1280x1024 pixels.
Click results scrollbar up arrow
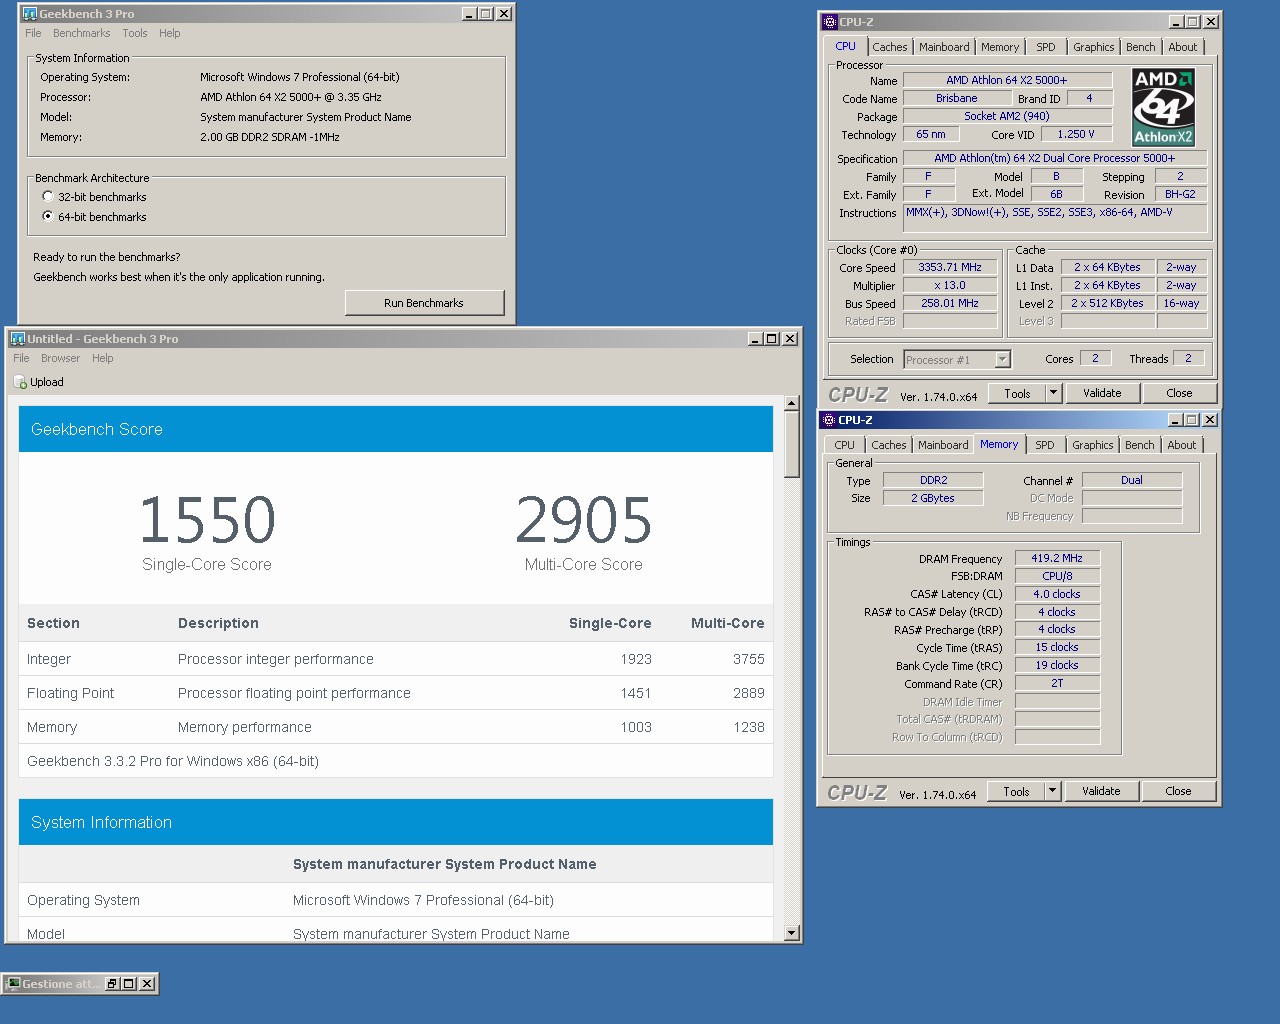(792, 404)
